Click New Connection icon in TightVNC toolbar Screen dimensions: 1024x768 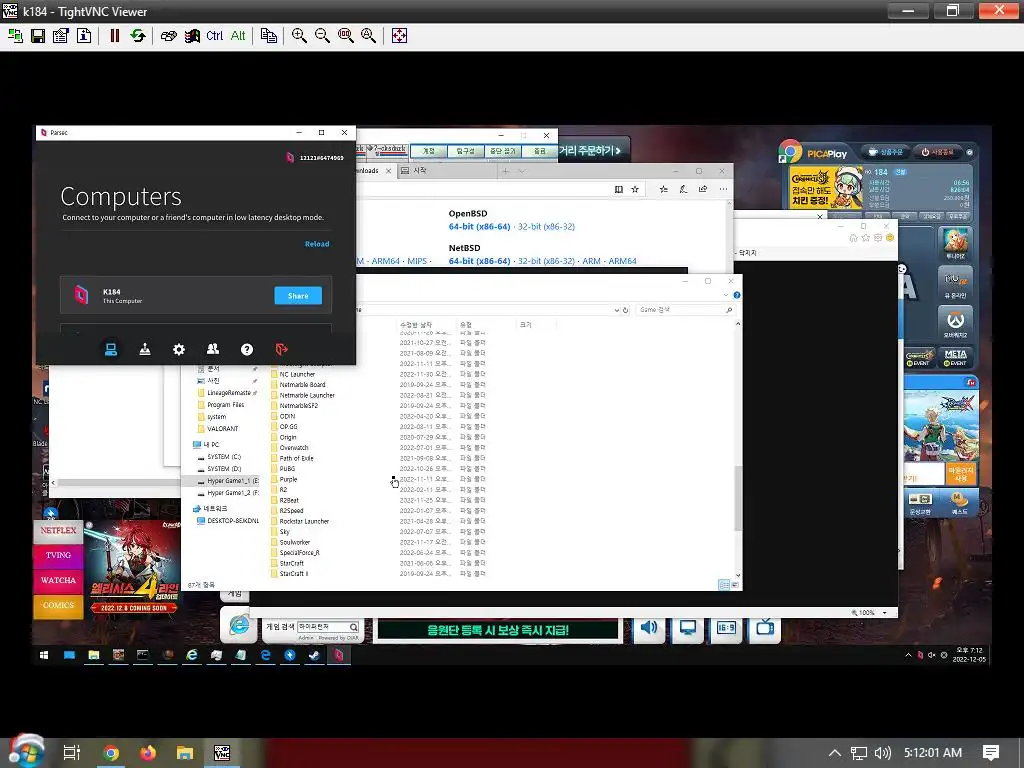15,35
